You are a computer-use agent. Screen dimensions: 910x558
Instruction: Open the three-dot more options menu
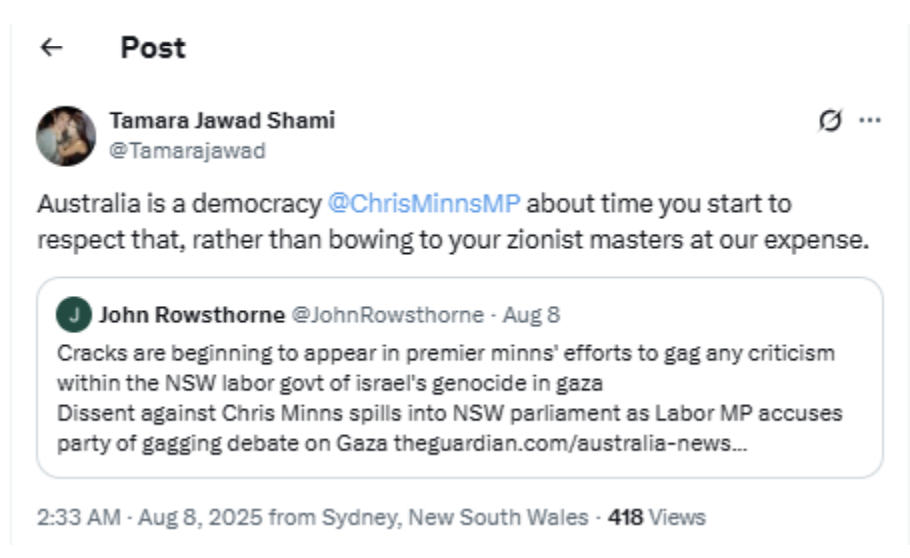(870, 121)
